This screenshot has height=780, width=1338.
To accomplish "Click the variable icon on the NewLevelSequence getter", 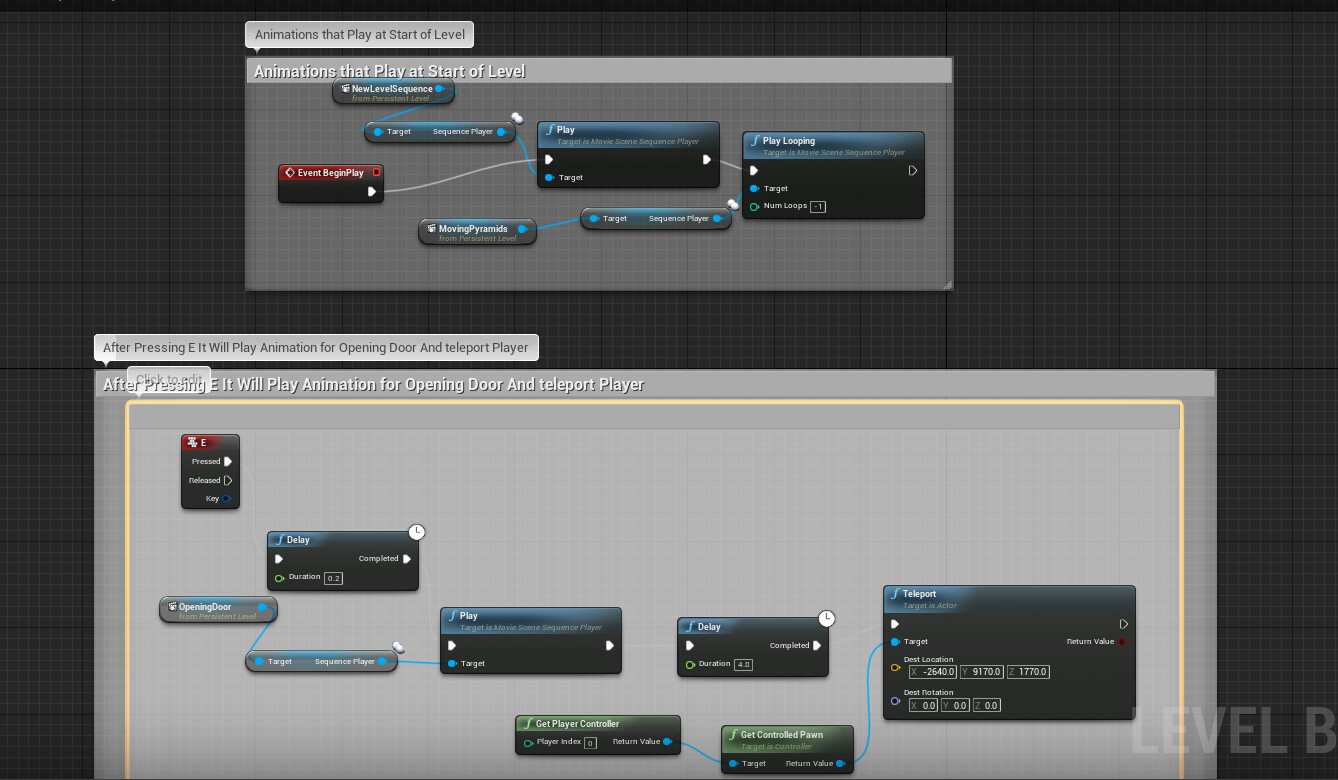I will (344, 88).
